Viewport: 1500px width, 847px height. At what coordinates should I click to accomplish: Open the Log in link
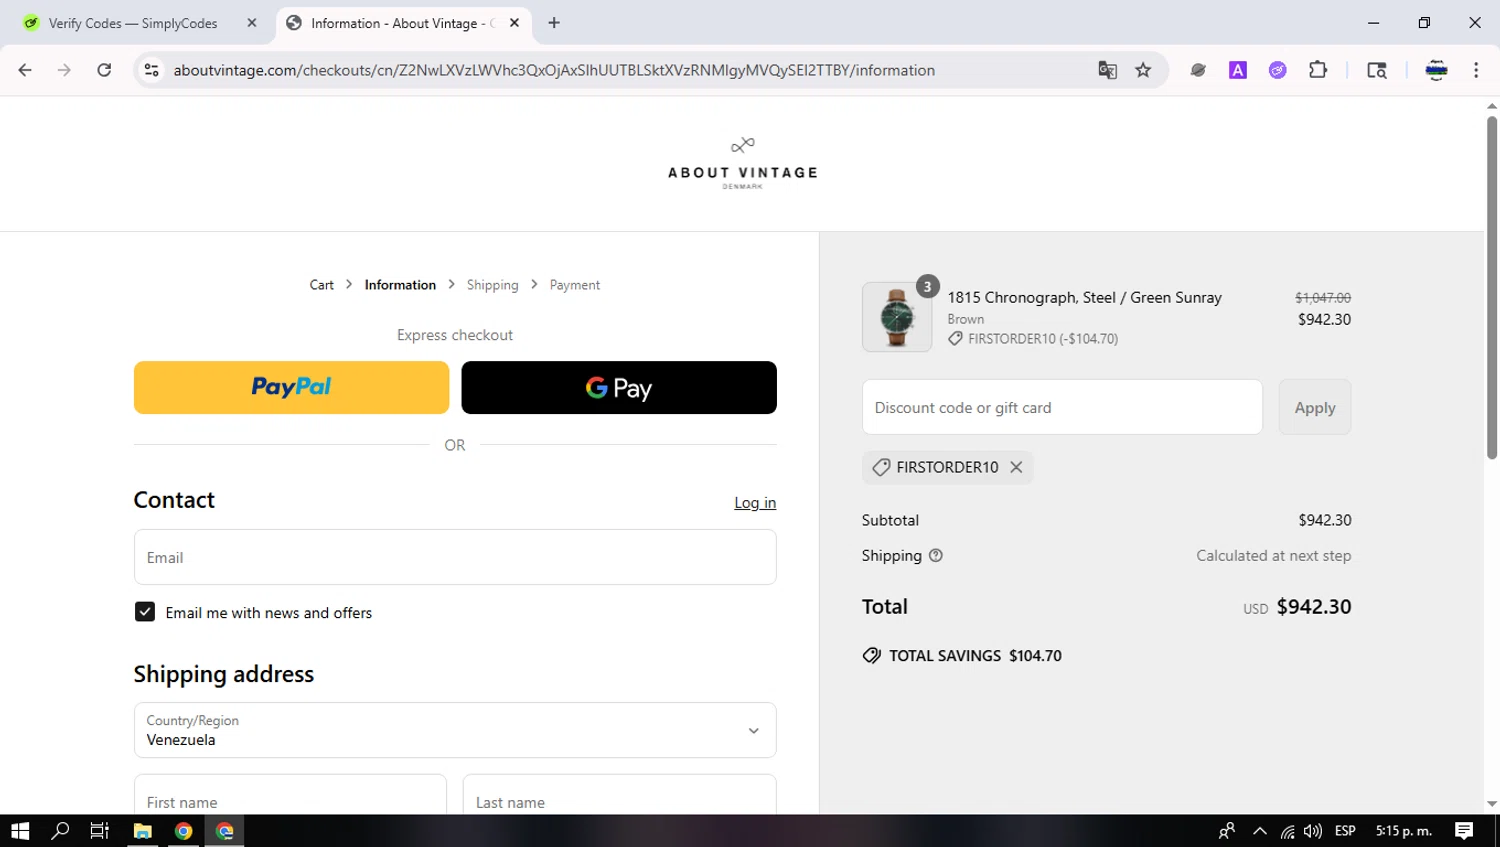coord(755,503)
